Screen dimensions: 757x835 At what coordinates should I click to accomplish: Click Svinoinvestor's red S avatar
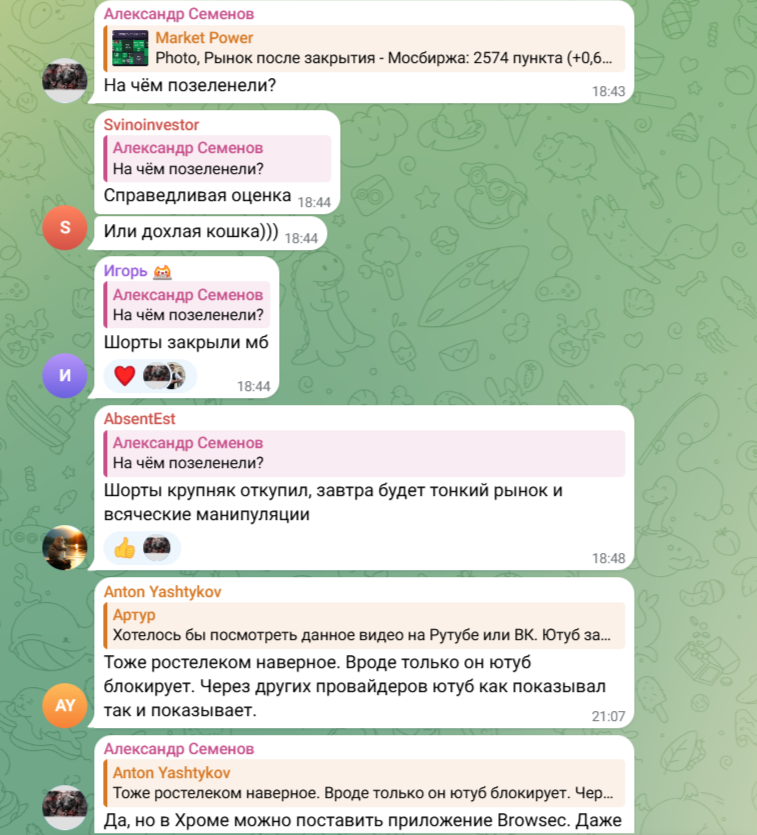65,227
